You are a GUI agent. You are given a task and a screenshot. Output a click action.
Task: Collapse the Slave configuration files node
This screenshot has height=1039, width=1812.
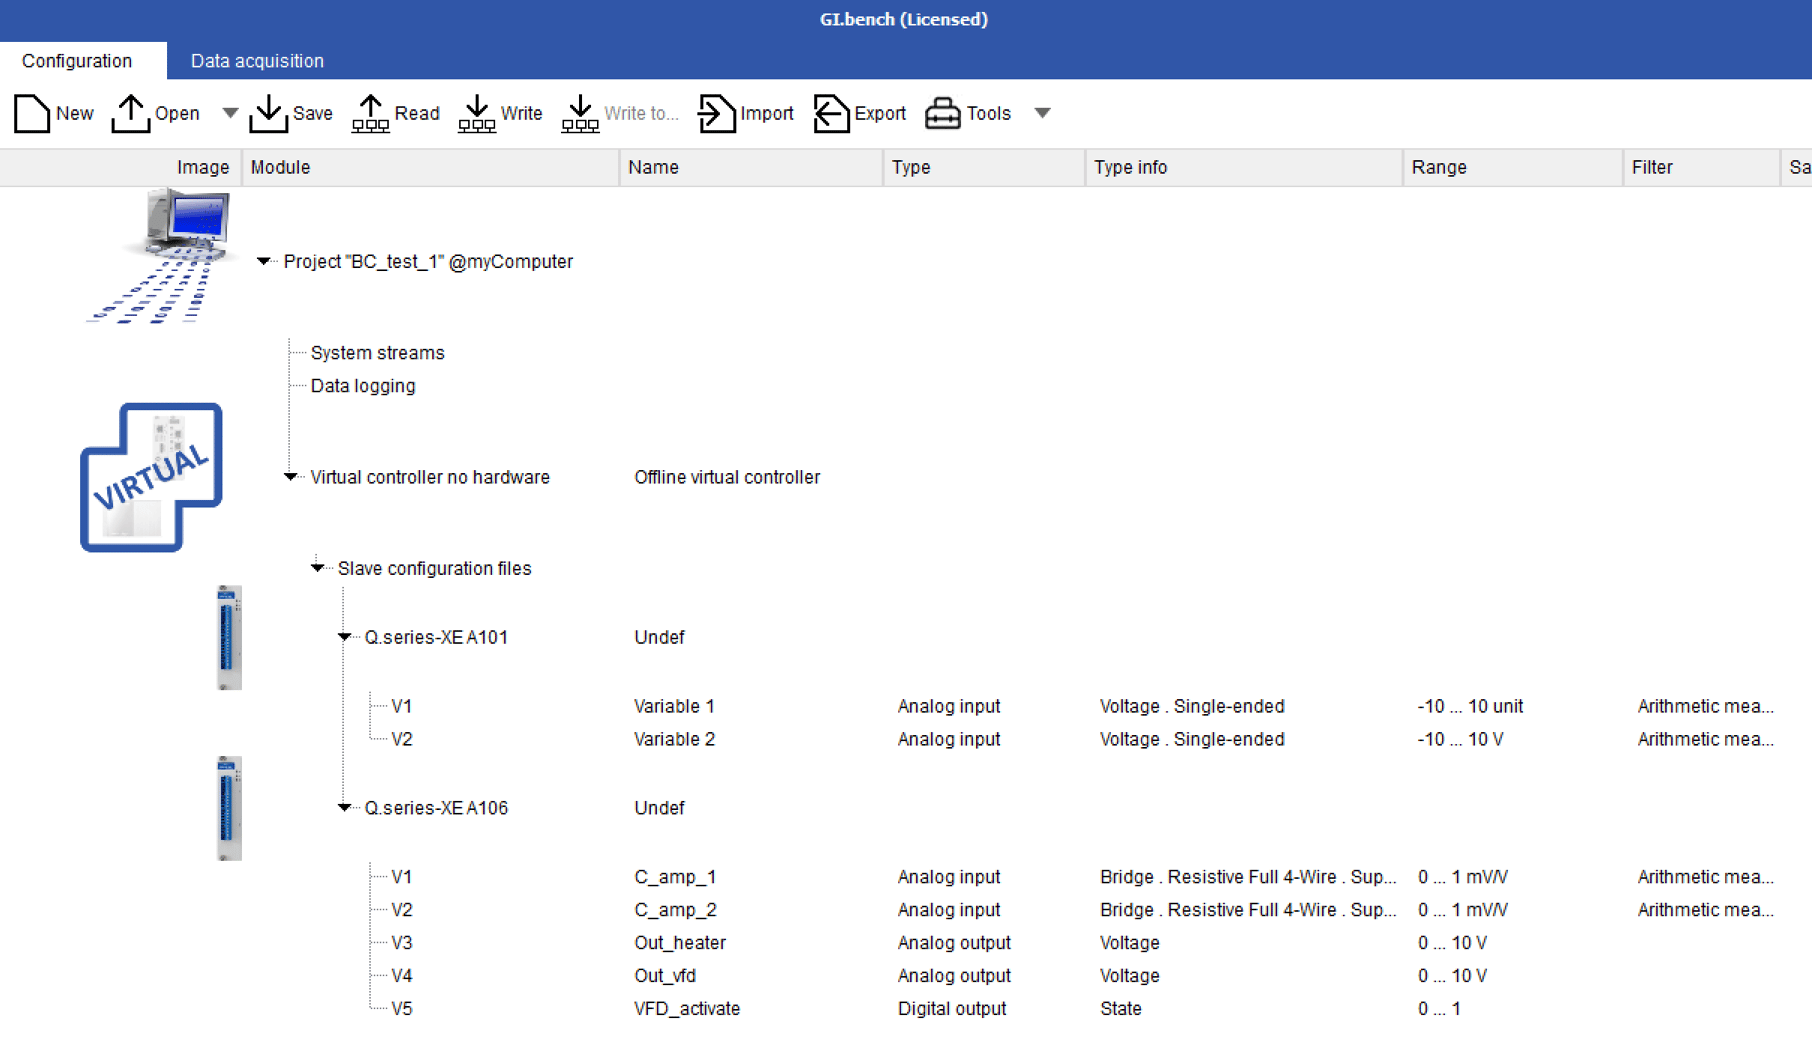pos(317,568)
